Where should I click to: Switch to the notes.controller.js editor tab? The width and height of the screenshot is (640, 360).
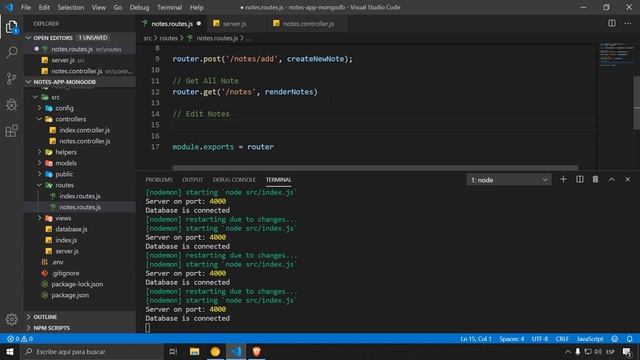tap(308, 24)
